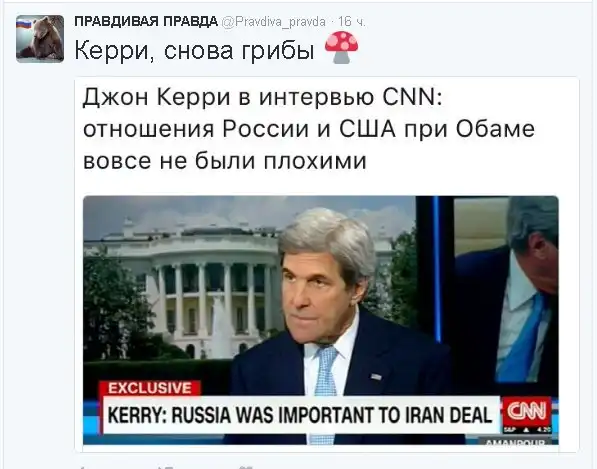Click headline text вовсе не были плохими
This screenshot has width=597, height=469.
(225, 160)
